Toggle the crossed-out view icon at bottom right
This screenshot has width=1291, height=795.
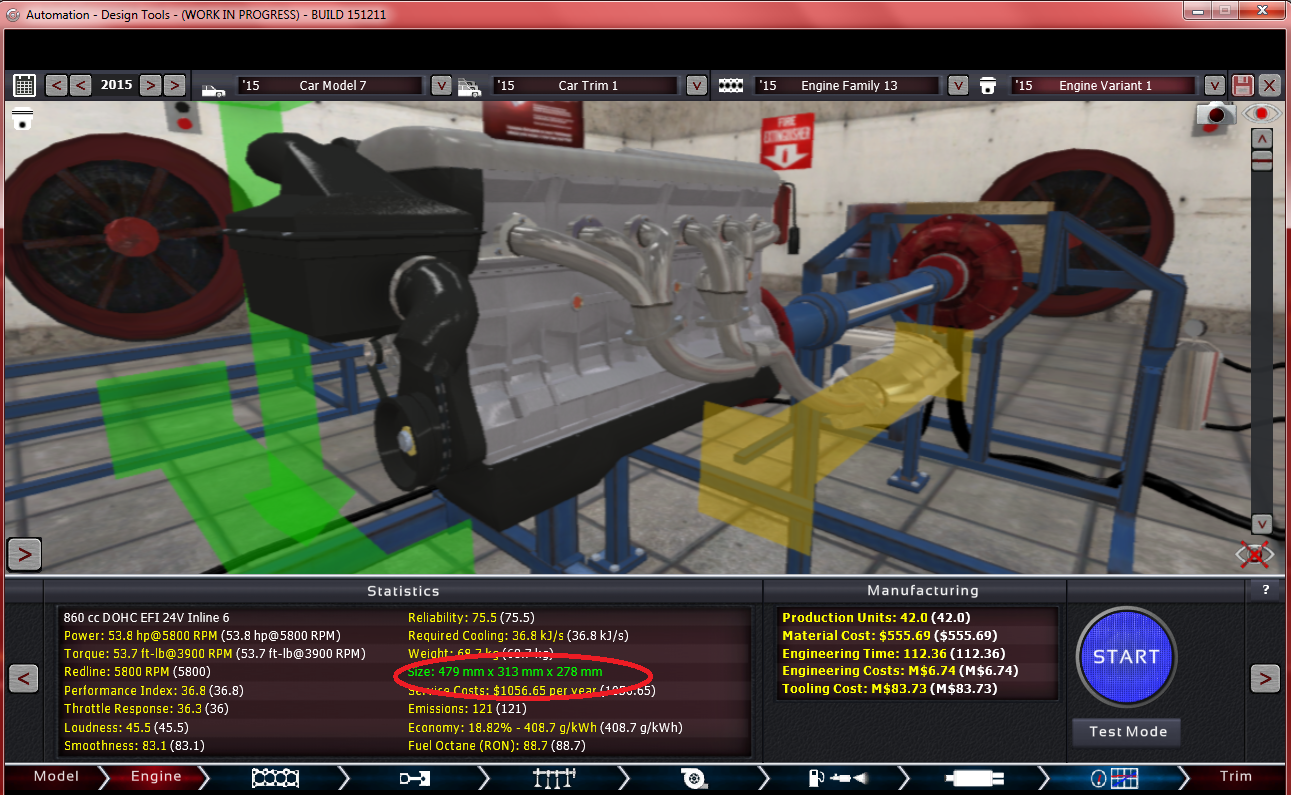click(1254, 553)
